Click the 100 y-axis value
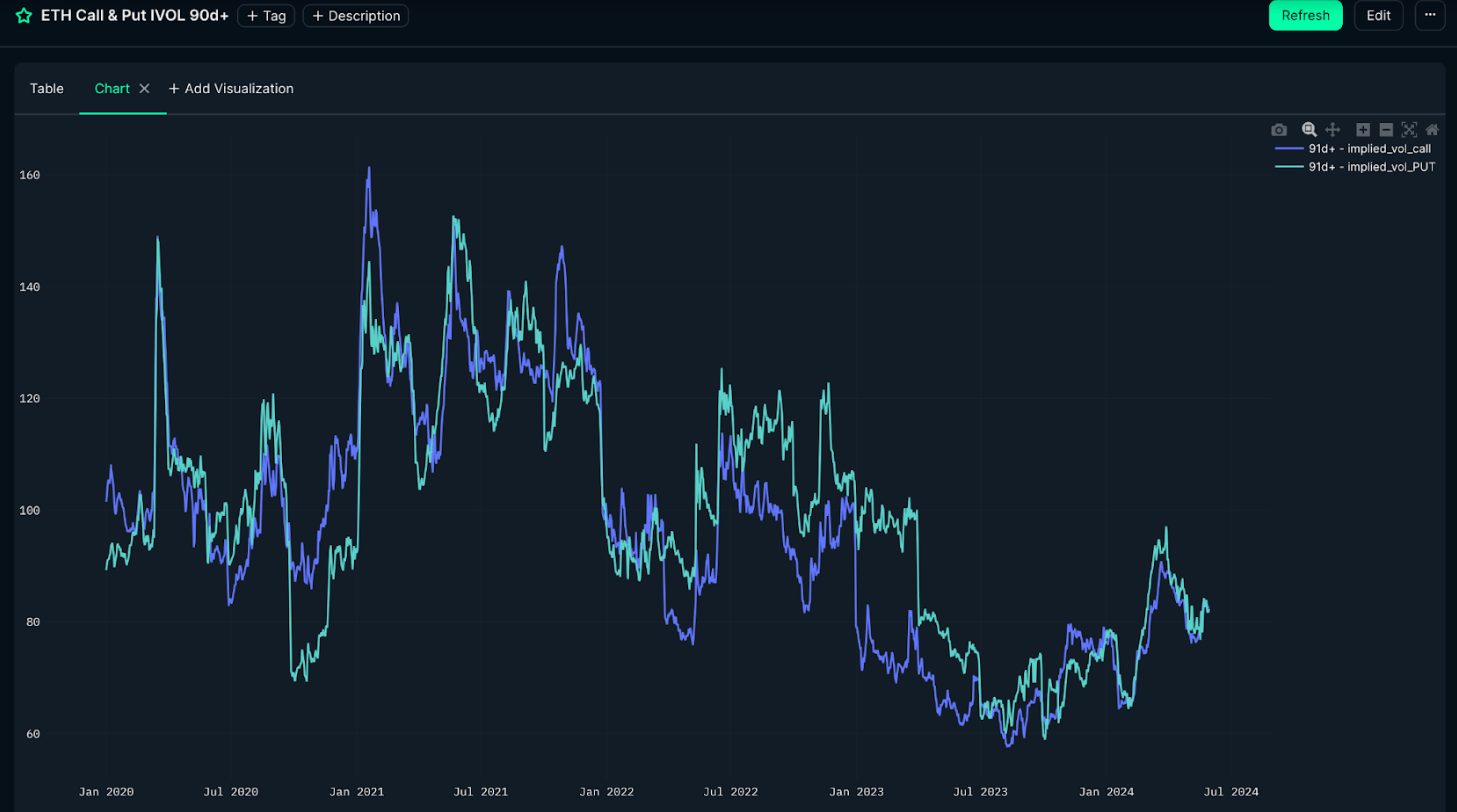Image resolution: width=1457 pixels, height=812 pixels. click(x=29, y=510)
